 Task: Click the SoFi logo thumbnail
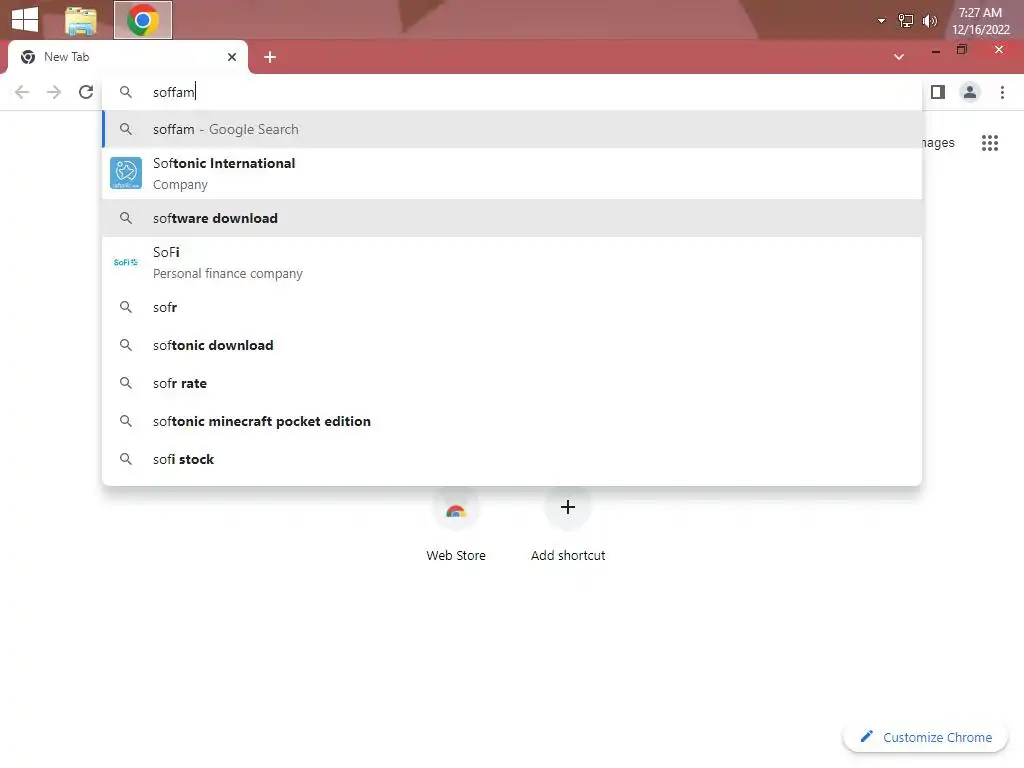coord(126,263)
